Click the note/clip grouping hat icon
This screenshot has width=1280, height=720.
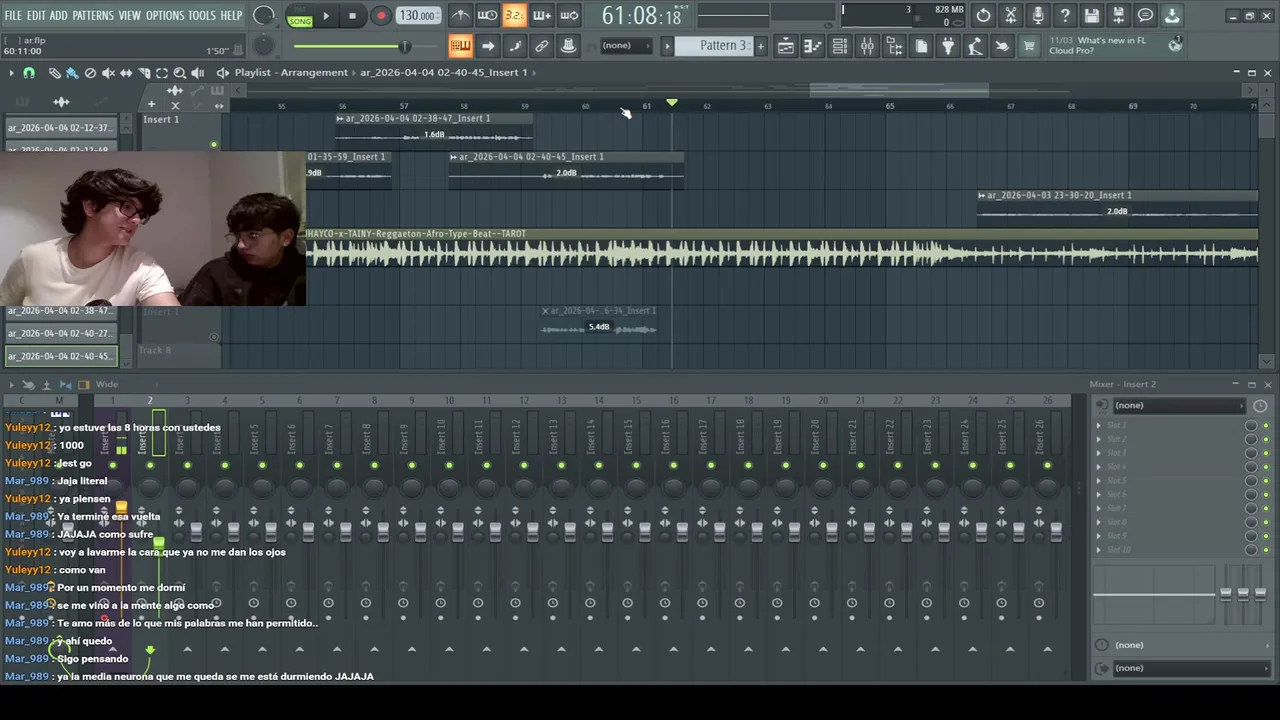[x=568, y=45]
